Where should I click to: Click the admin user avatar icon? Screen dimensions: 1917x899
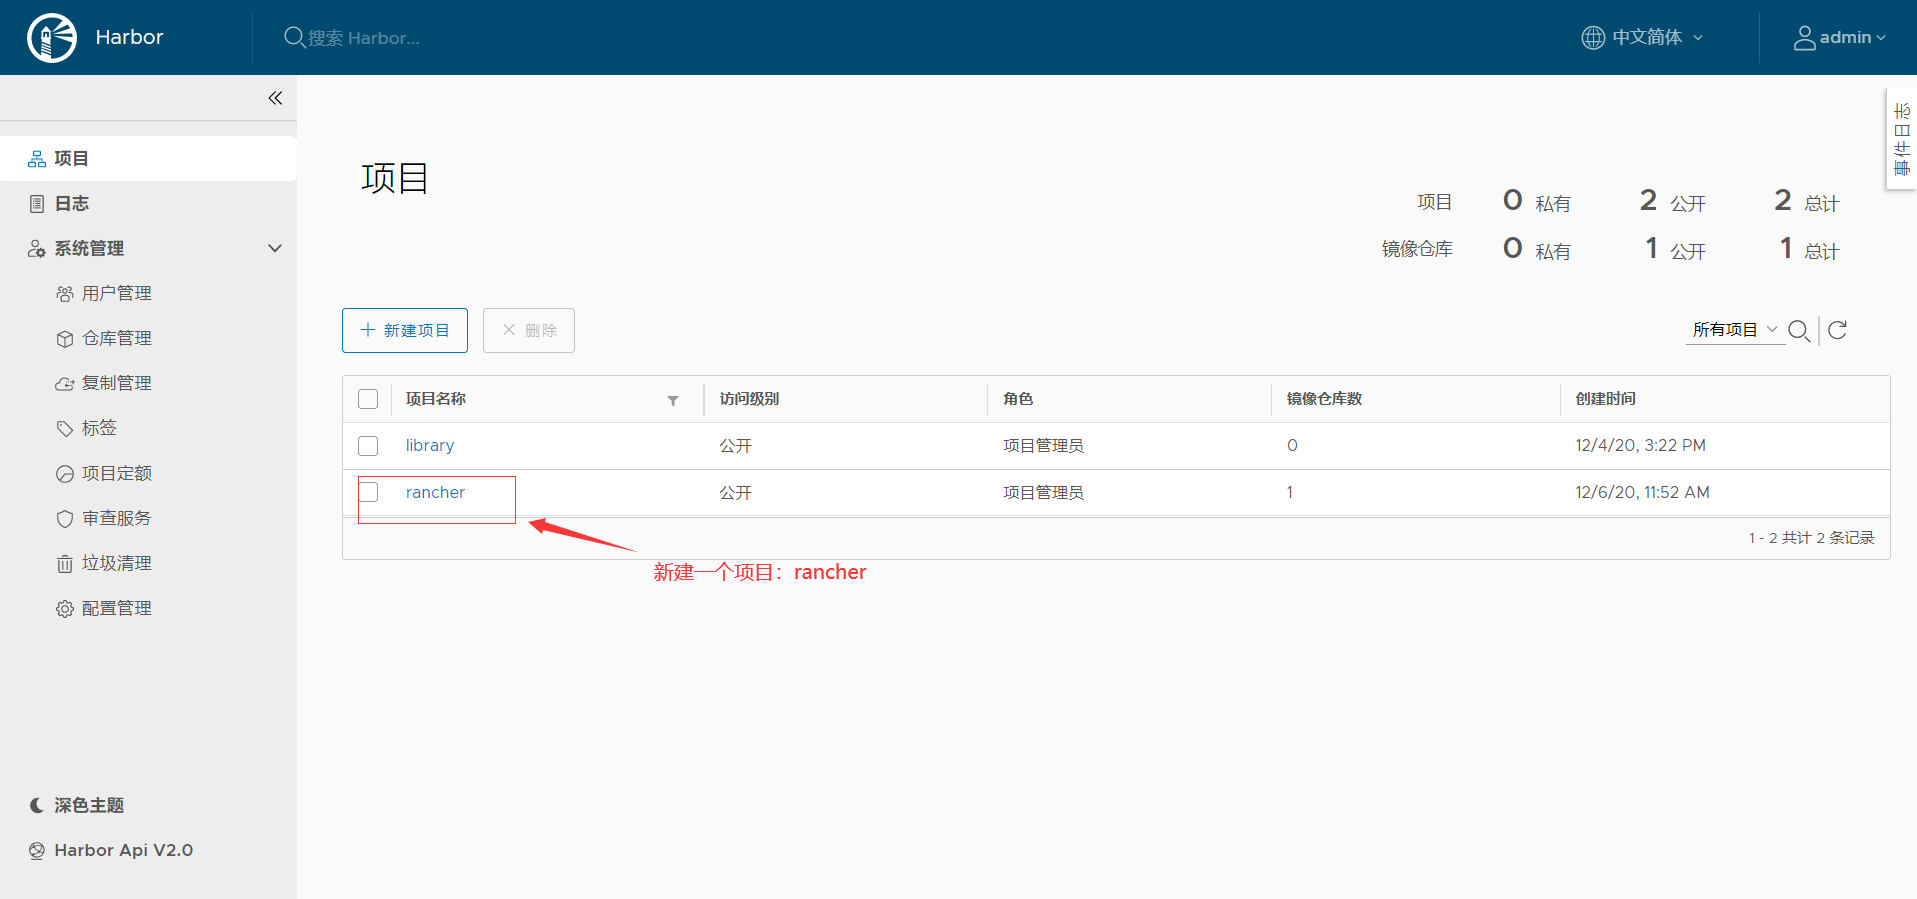point(1804,38)
